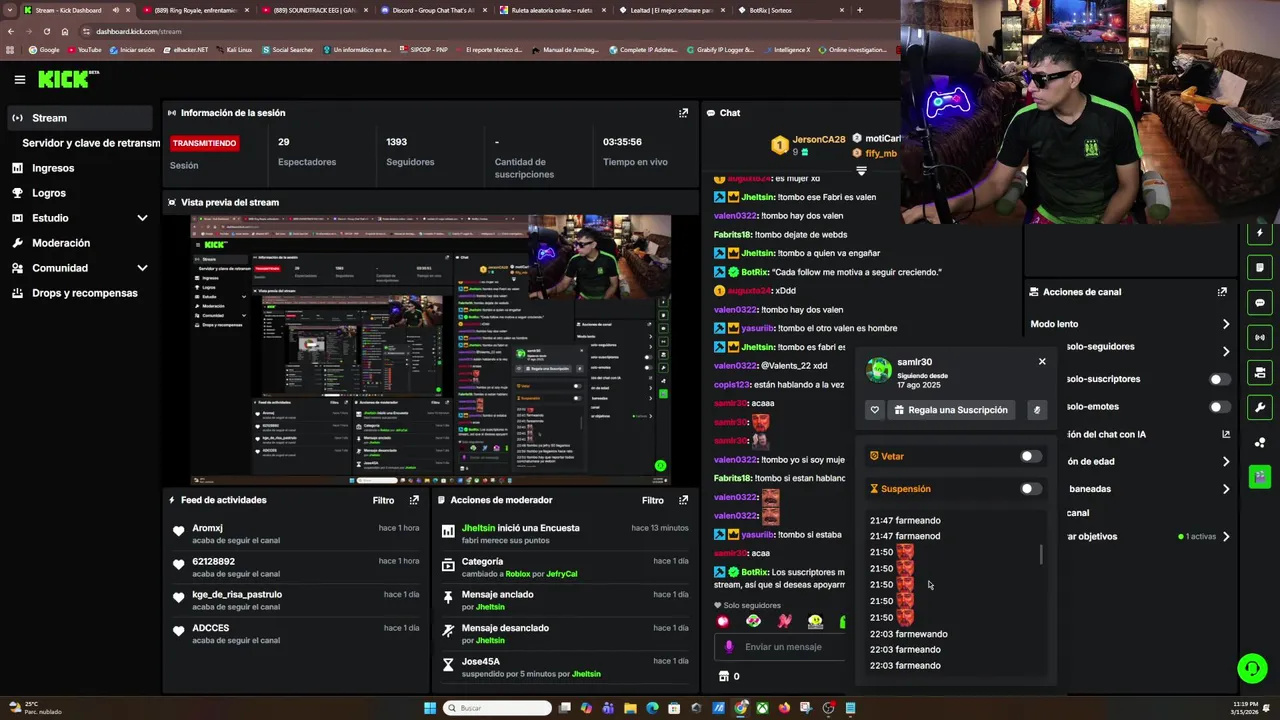
Task: Expand the arrow below the chat top gifters
Action: tap(861, 172)
